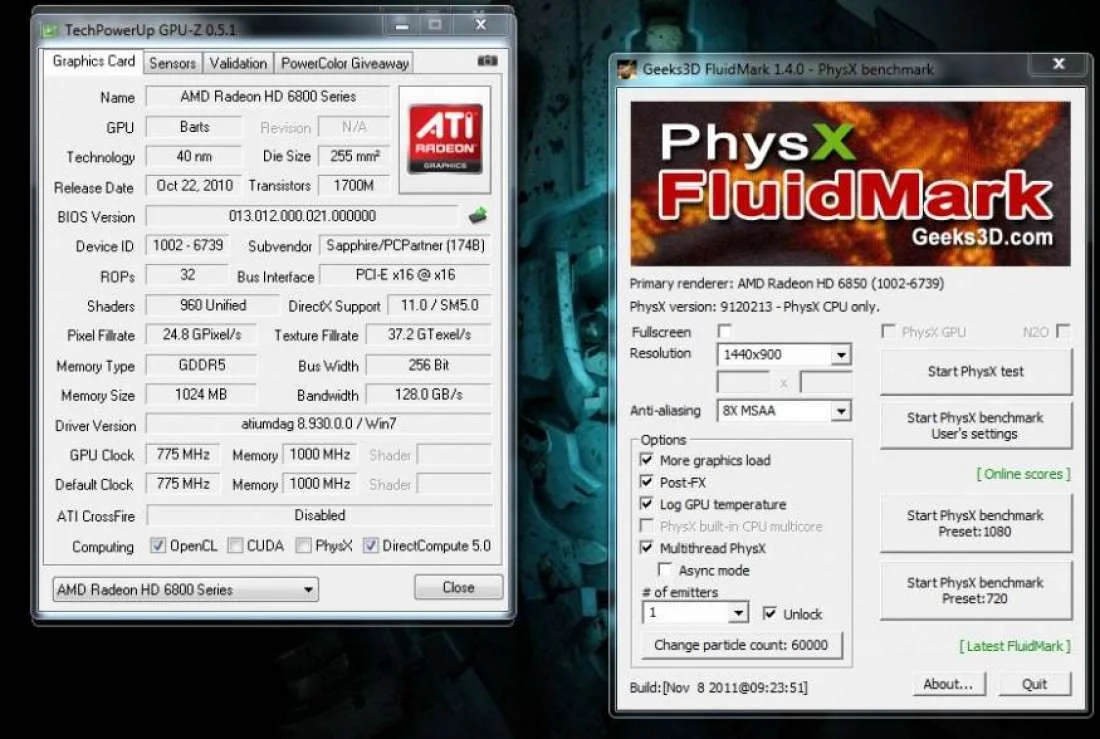Image resolution: width=1100 pixels, height=739 pixels.
Task: Toggle Multithread PhysX option
Action: (646, 547)
